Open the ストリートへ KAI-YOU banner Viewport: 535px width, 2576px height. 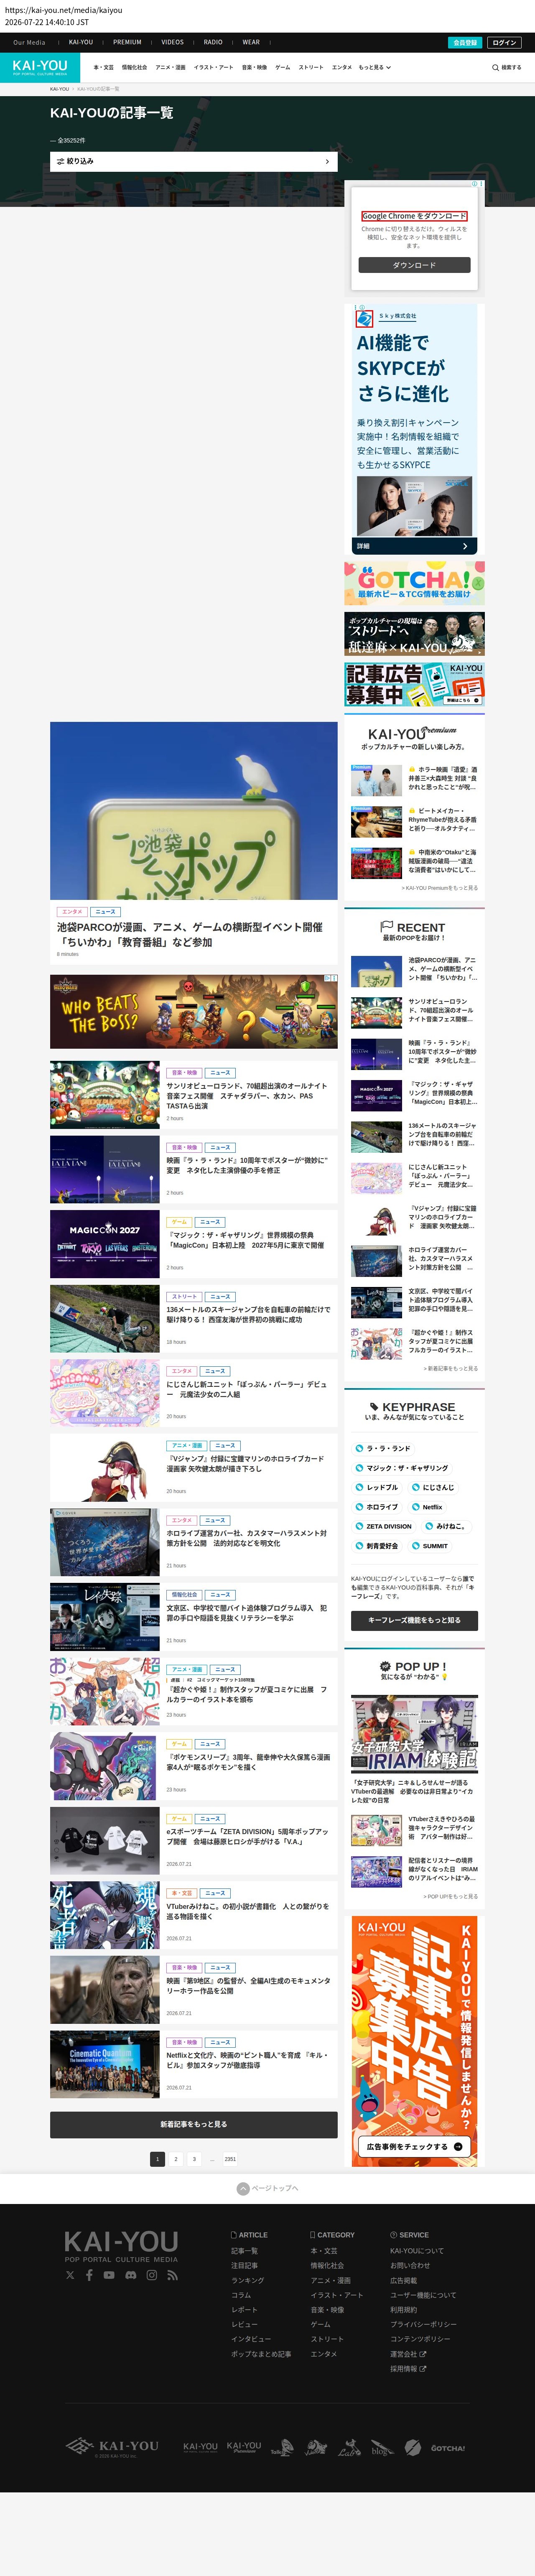coord(414,634)
